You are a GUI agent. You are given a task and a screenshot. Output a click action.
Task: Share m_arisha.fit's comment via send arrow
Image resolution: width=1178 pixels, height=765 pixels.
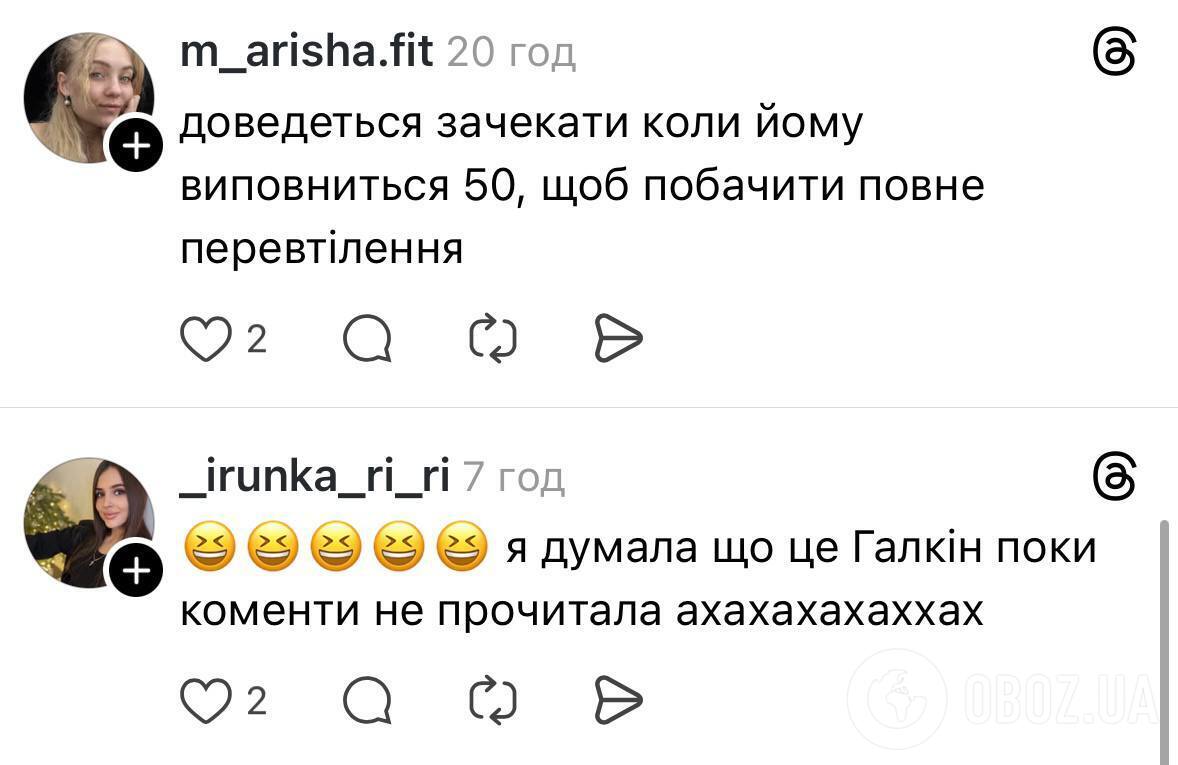point(619,338)
